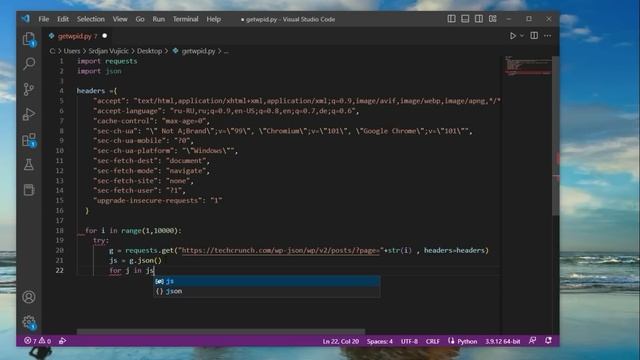Image resolution: width=640 pixels, height=360 pixels.
Task: Click the feedback icon in status bar
Action: (x=533, y=340)
